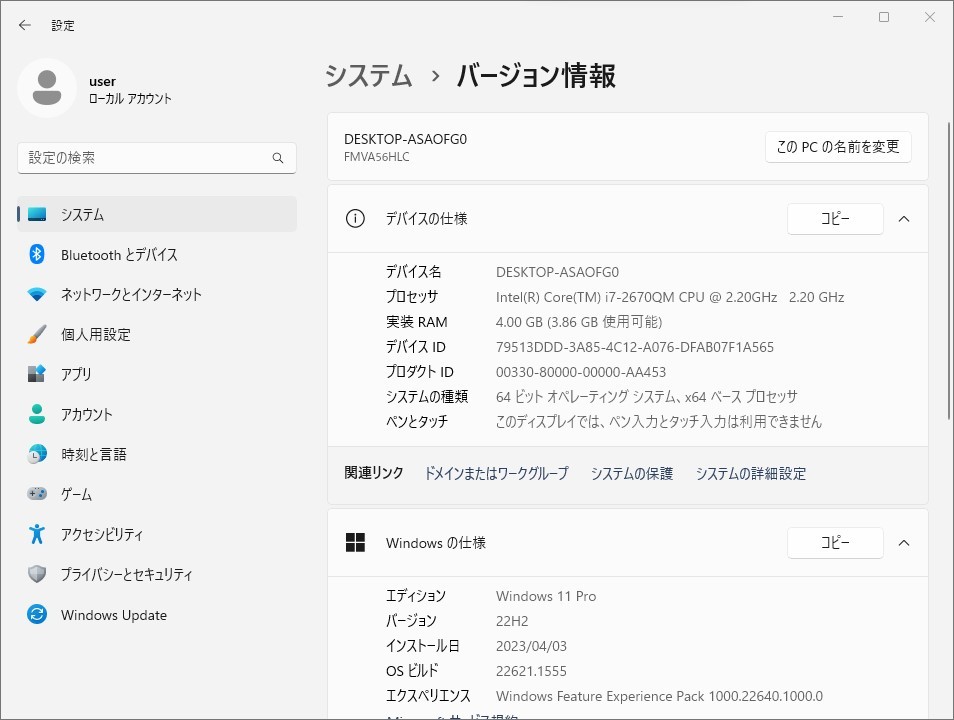Image resolution: width=954 pixels, height=720 pixels.
Task: Click the game controller icon
Action: pos(37,494)
